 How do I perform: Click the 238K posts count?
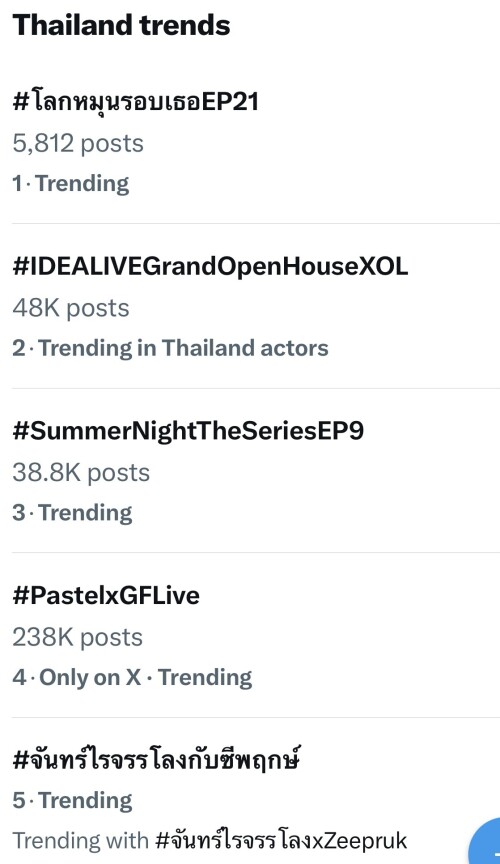[x=77, y=638]
